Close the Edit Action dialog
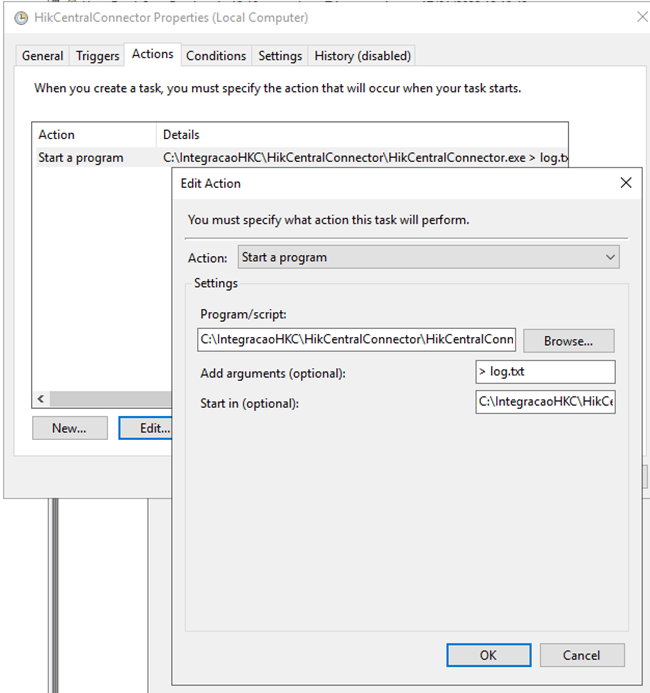650x693 pixels. [626, 183]
